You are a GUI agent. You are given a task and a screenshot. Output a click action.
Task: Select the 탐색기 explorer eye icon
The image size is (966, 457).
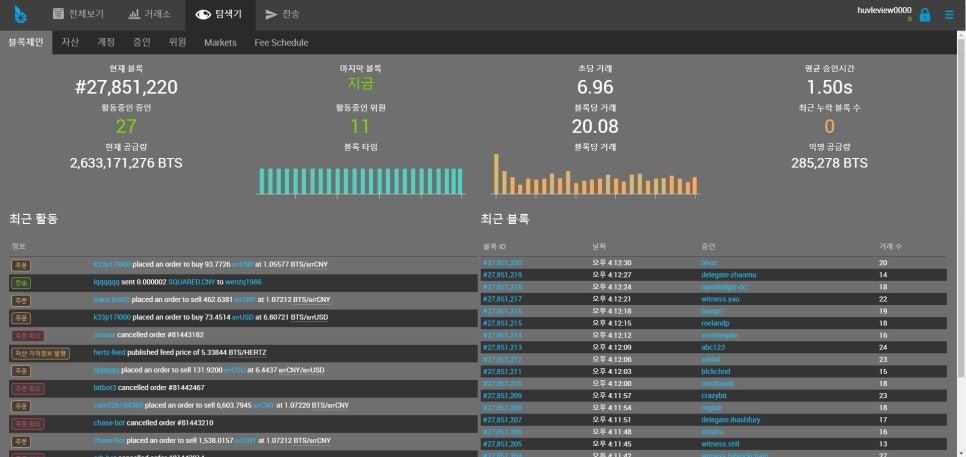(x=204, y=14)
